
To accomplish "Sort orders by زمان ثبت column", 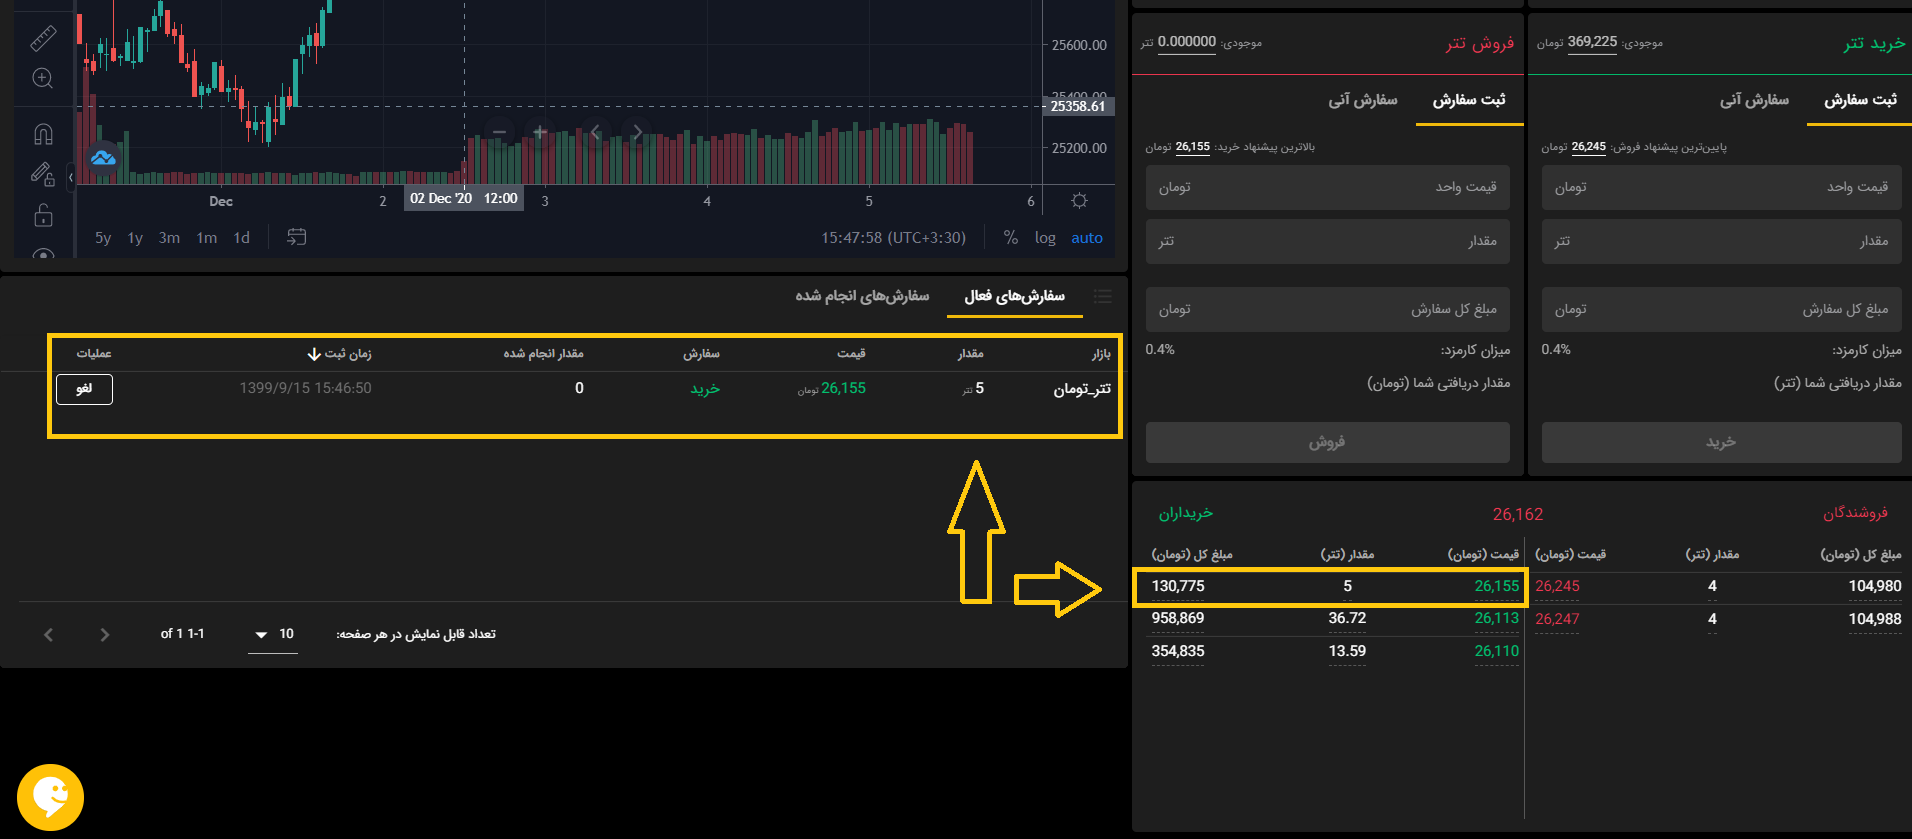I will point(339,354).
